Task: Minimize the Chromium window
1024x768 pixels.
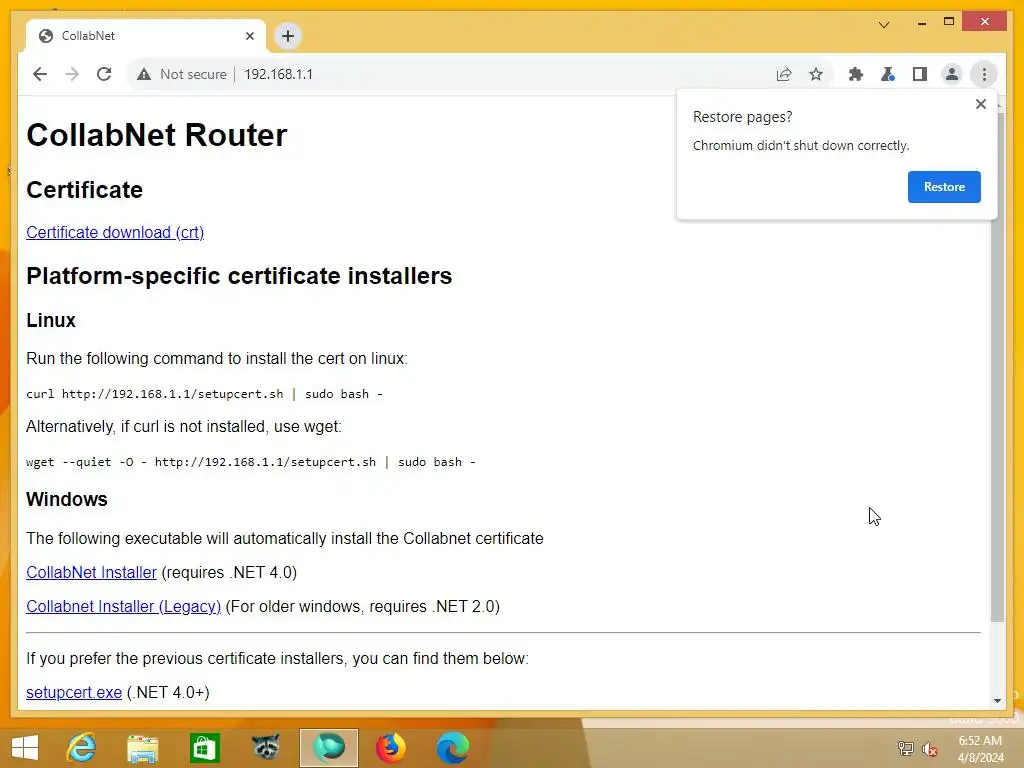Action: (921, 23)
